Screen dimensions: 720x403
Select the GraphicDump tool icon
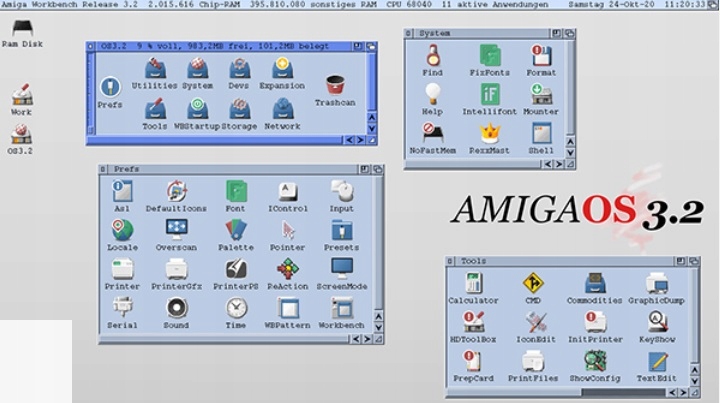point(657,283)
